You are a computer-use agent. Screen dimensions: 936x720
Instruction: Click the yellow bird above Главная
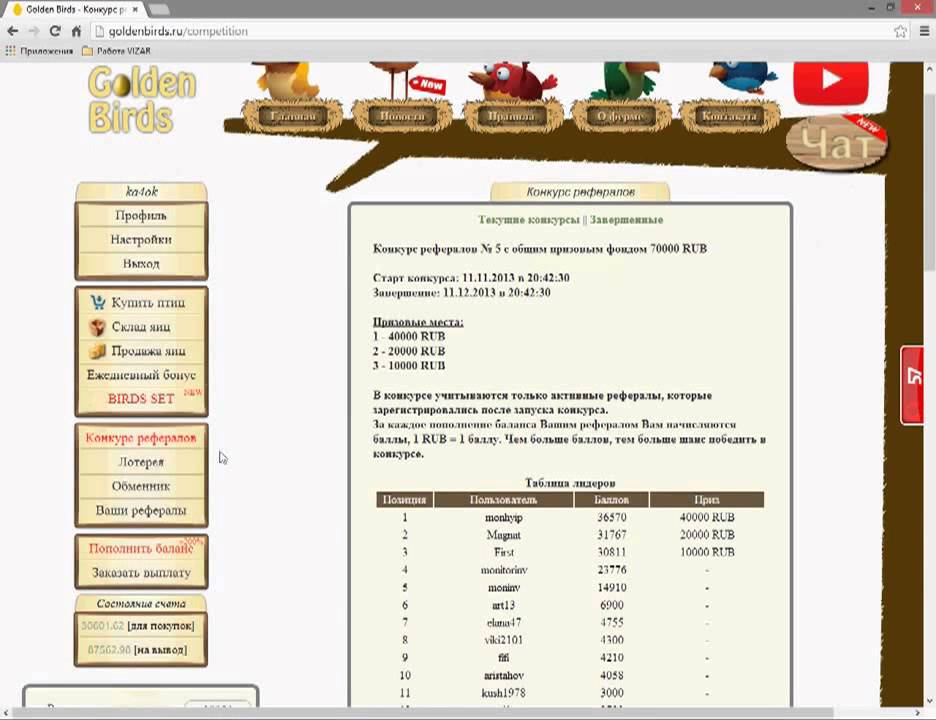(x=287, y=79)
